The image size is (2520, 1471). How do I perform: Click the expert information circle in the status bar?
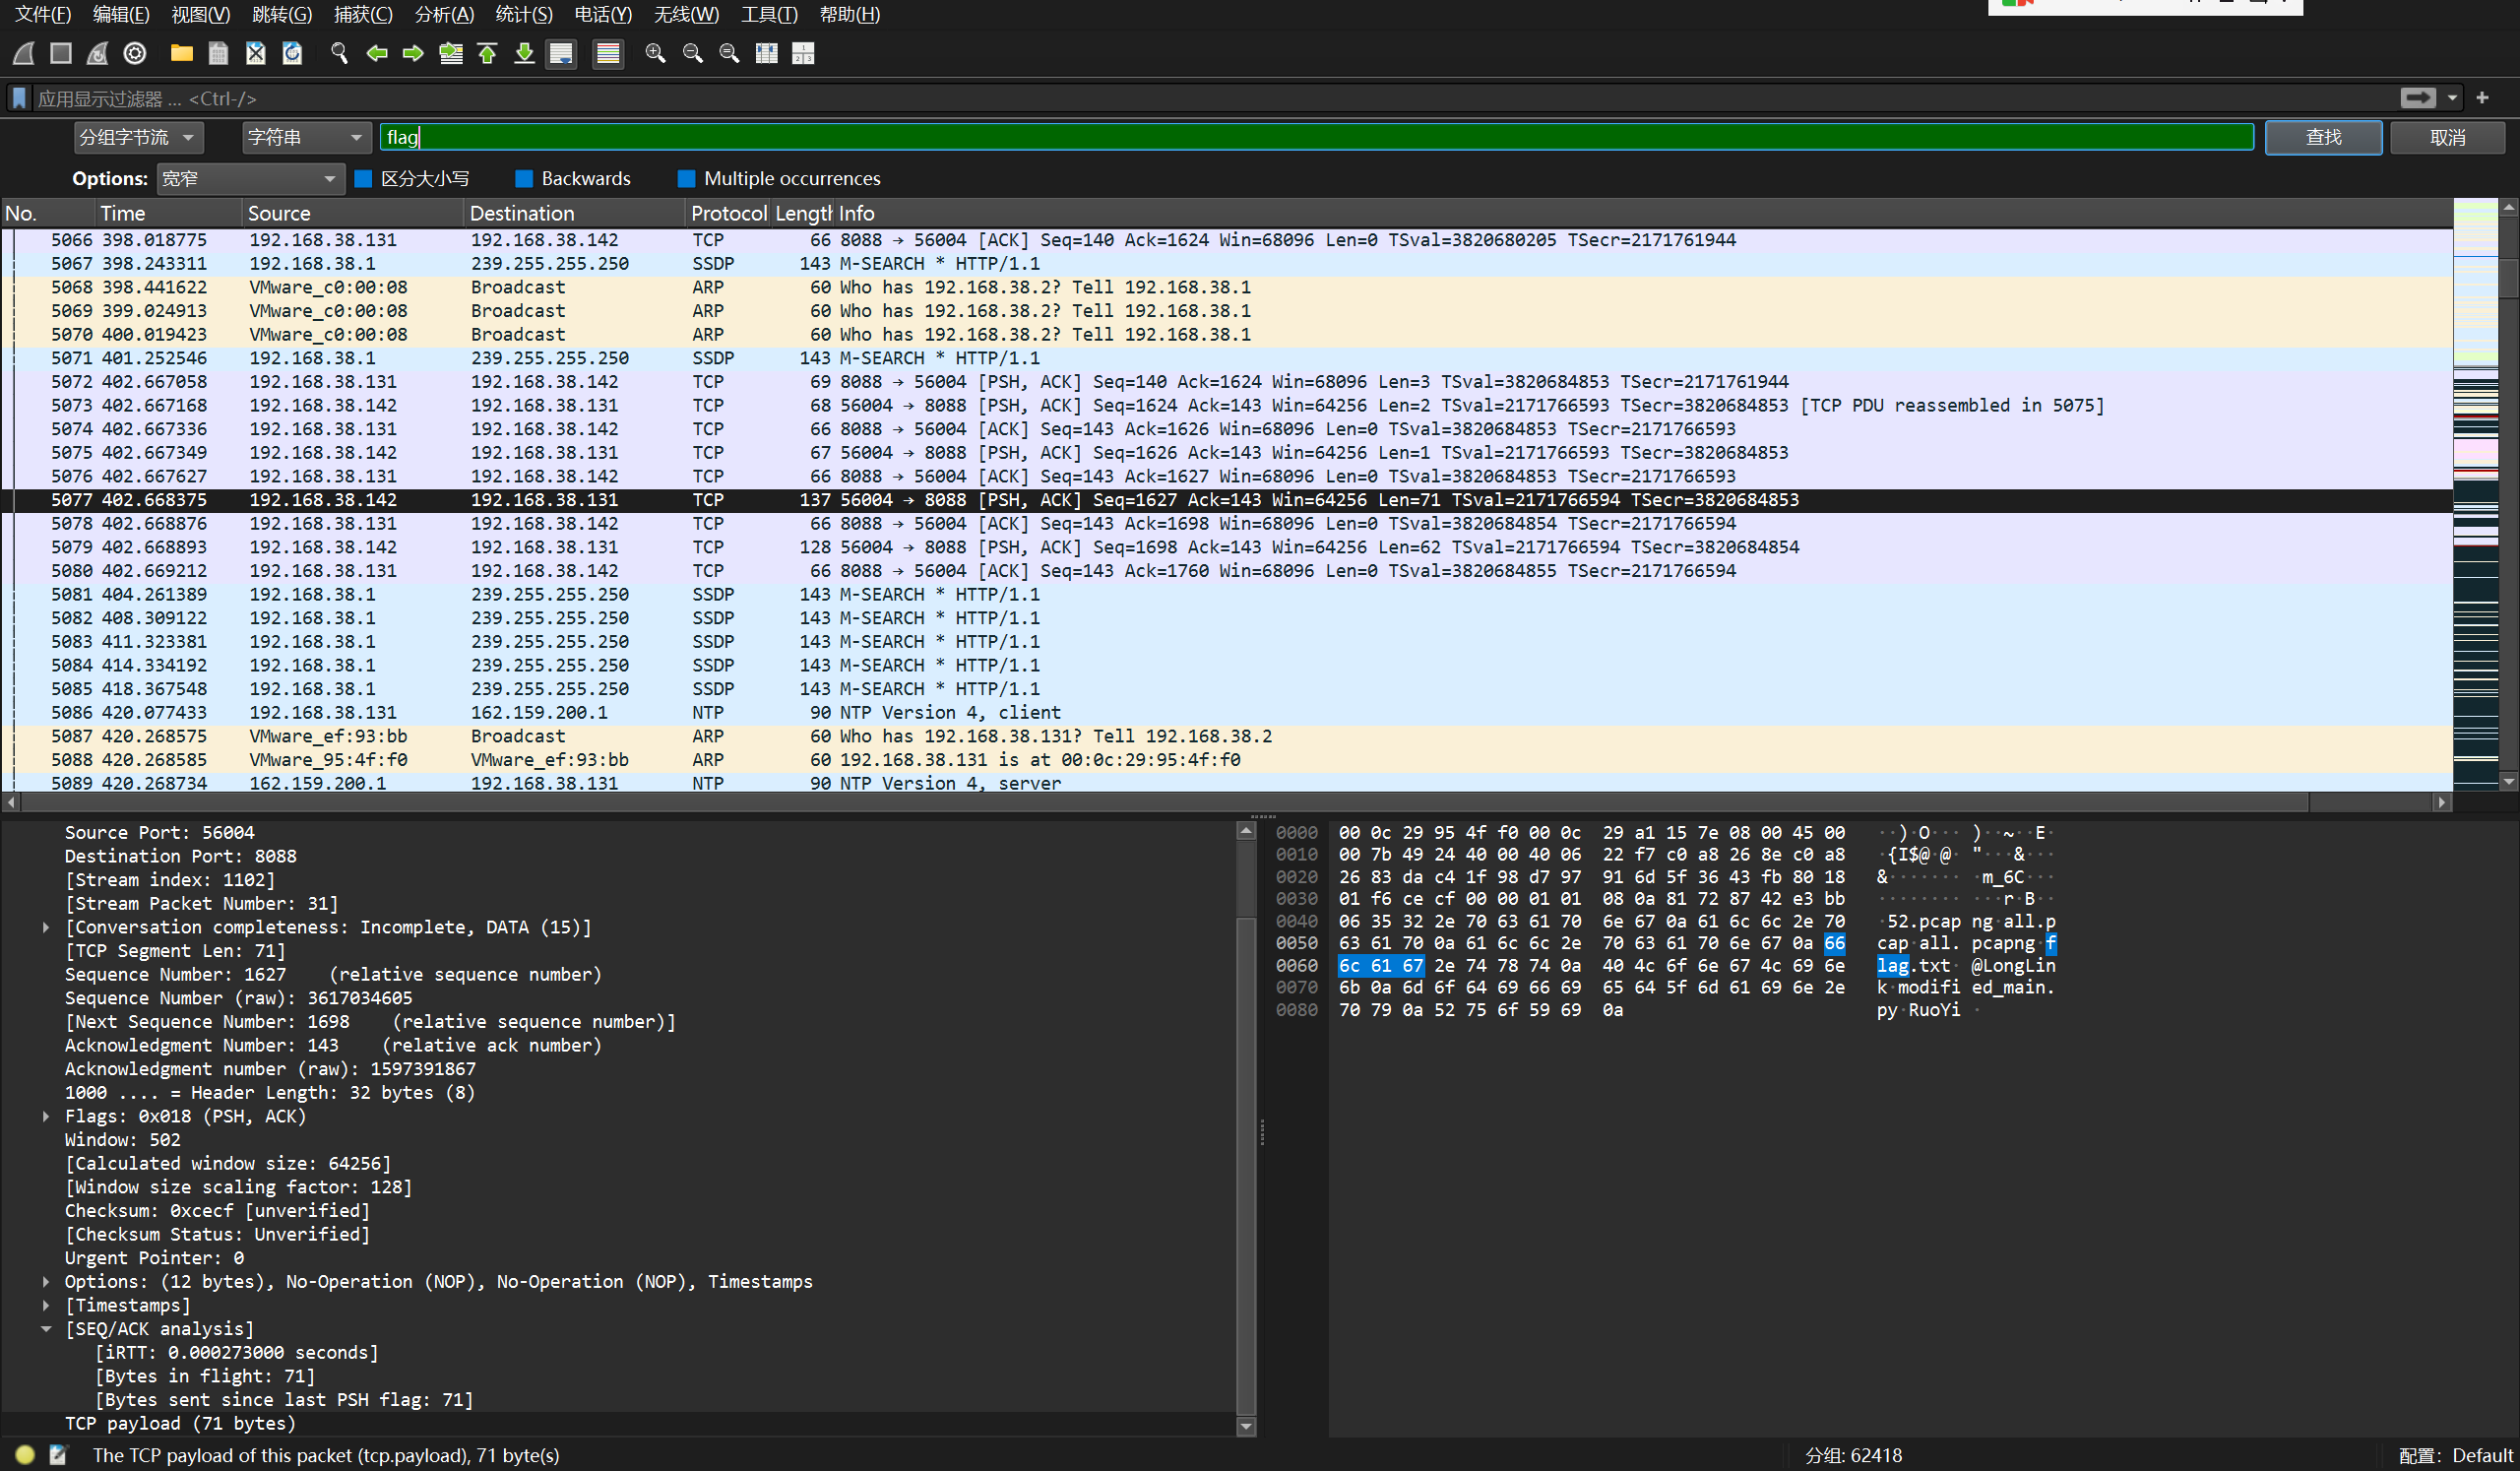pyautogui.click(x=25, y=1455)
